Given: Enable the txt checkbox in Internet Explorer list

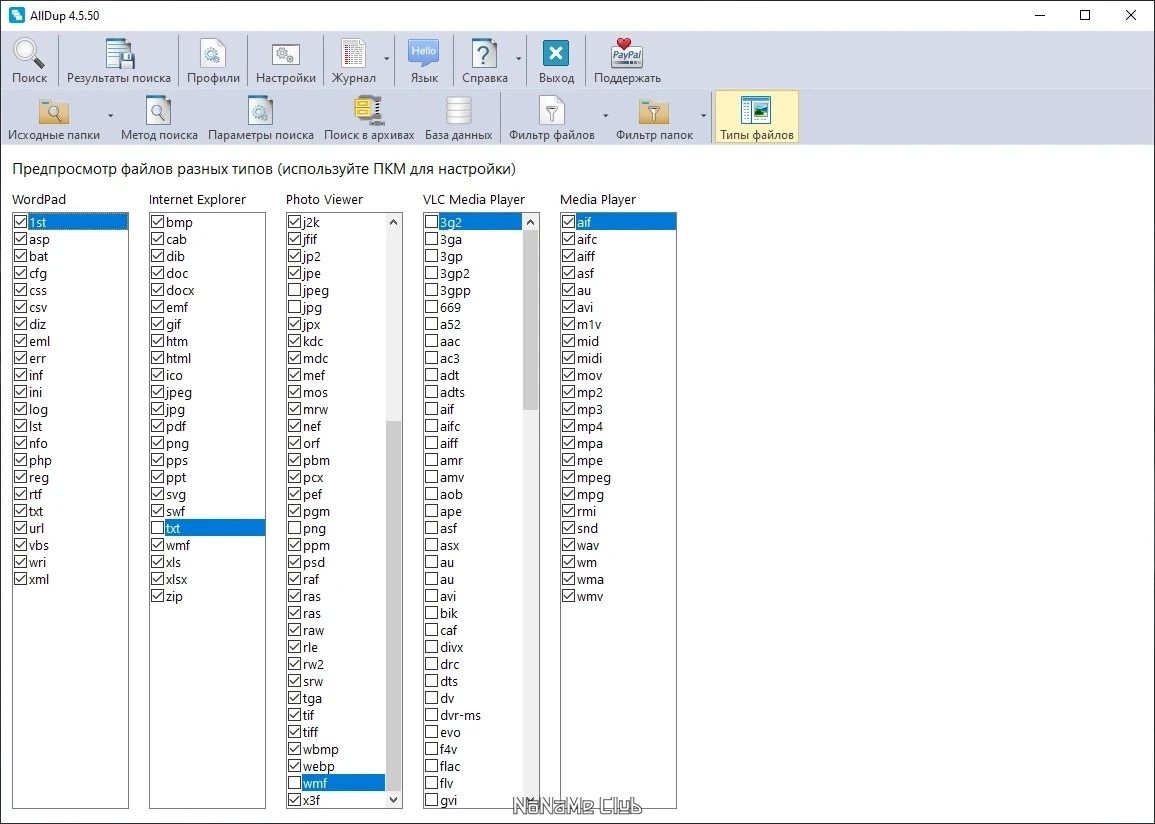Looking at the screenshot, I should (x=157, y=528).
